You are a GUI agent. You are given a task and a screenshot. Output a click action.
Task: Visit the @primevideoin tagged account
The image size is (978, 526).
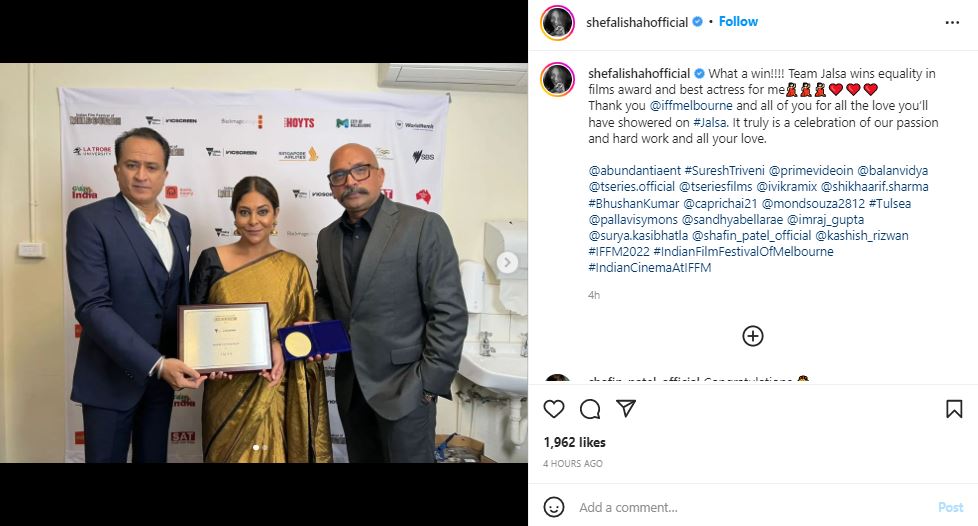click(811, 170)
